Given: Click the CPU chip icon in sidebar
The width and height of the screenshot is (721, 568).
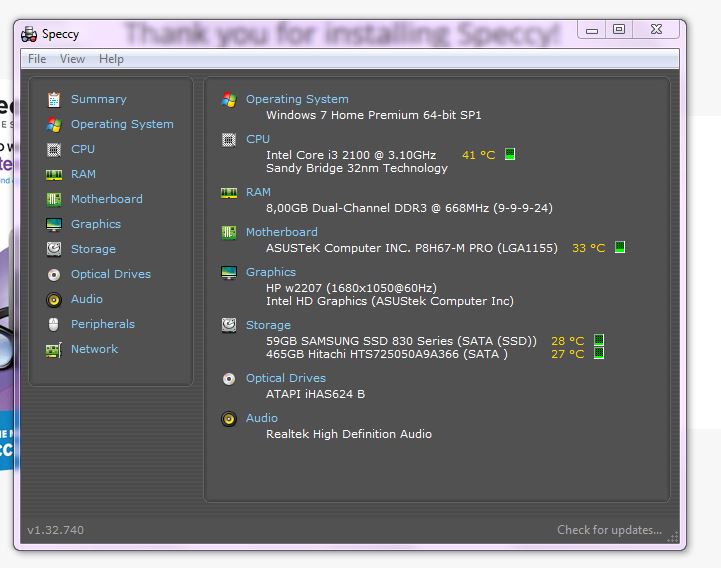Looking at the screenshot, I should [54, 149].
